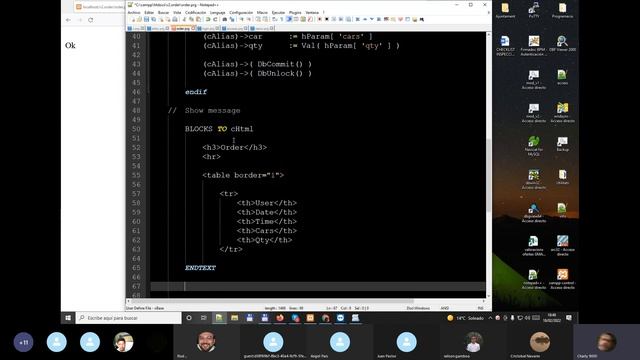Image resolution: width=640 pixels, height=360 pixels.
Task: Click the Save file toolbar icon
Action: [x=146, y=19]
